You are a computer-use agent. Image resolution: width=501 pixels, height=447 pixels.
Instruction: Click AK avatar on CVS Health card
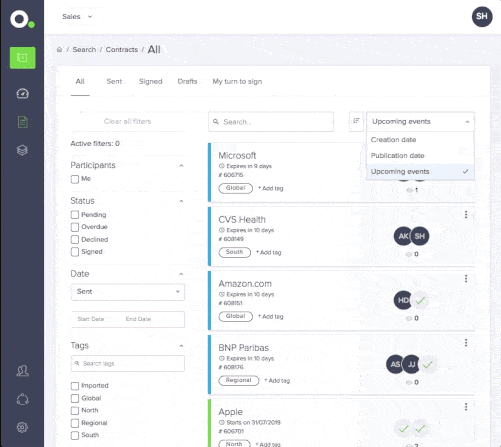point(403,236)
